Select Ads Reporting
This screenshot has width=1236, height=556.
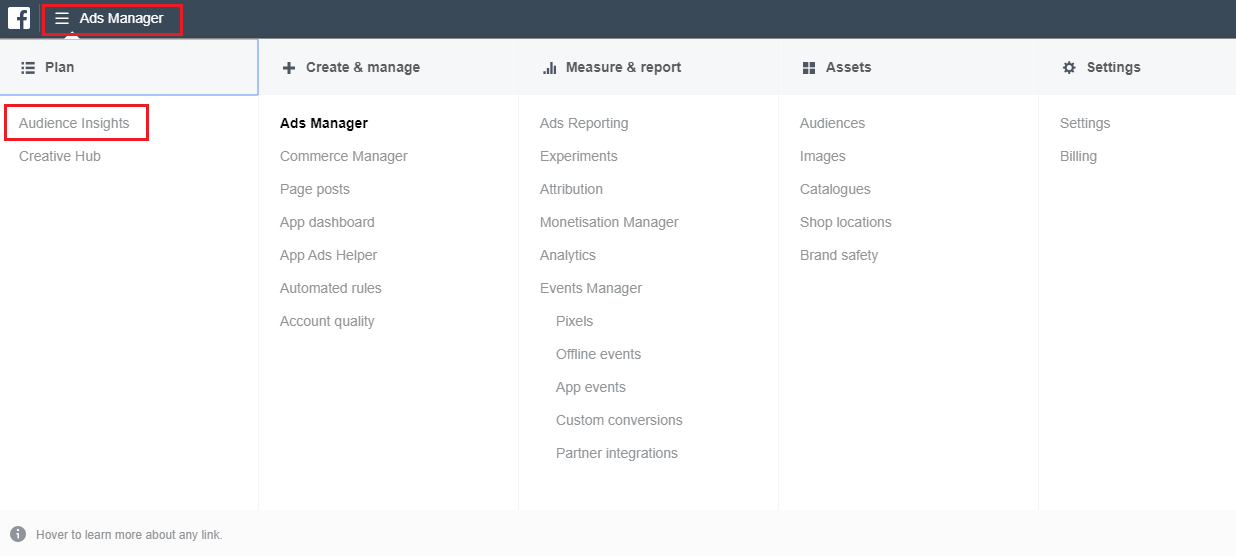pyautogui.click(x=584, y=123)
